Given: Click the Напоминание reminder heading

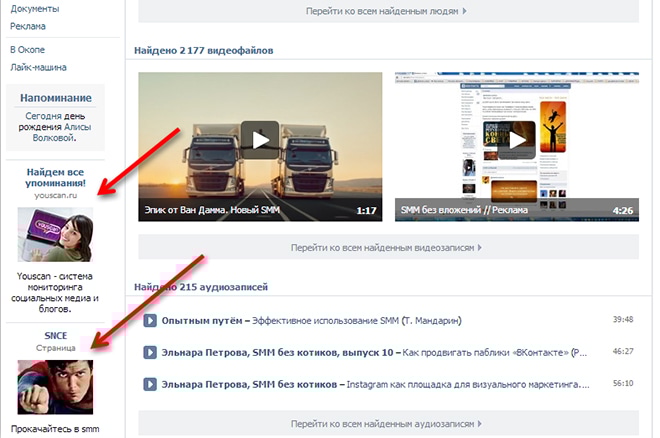Looking at the screenshot, I should pyautogui.click(x=56, y=98).
